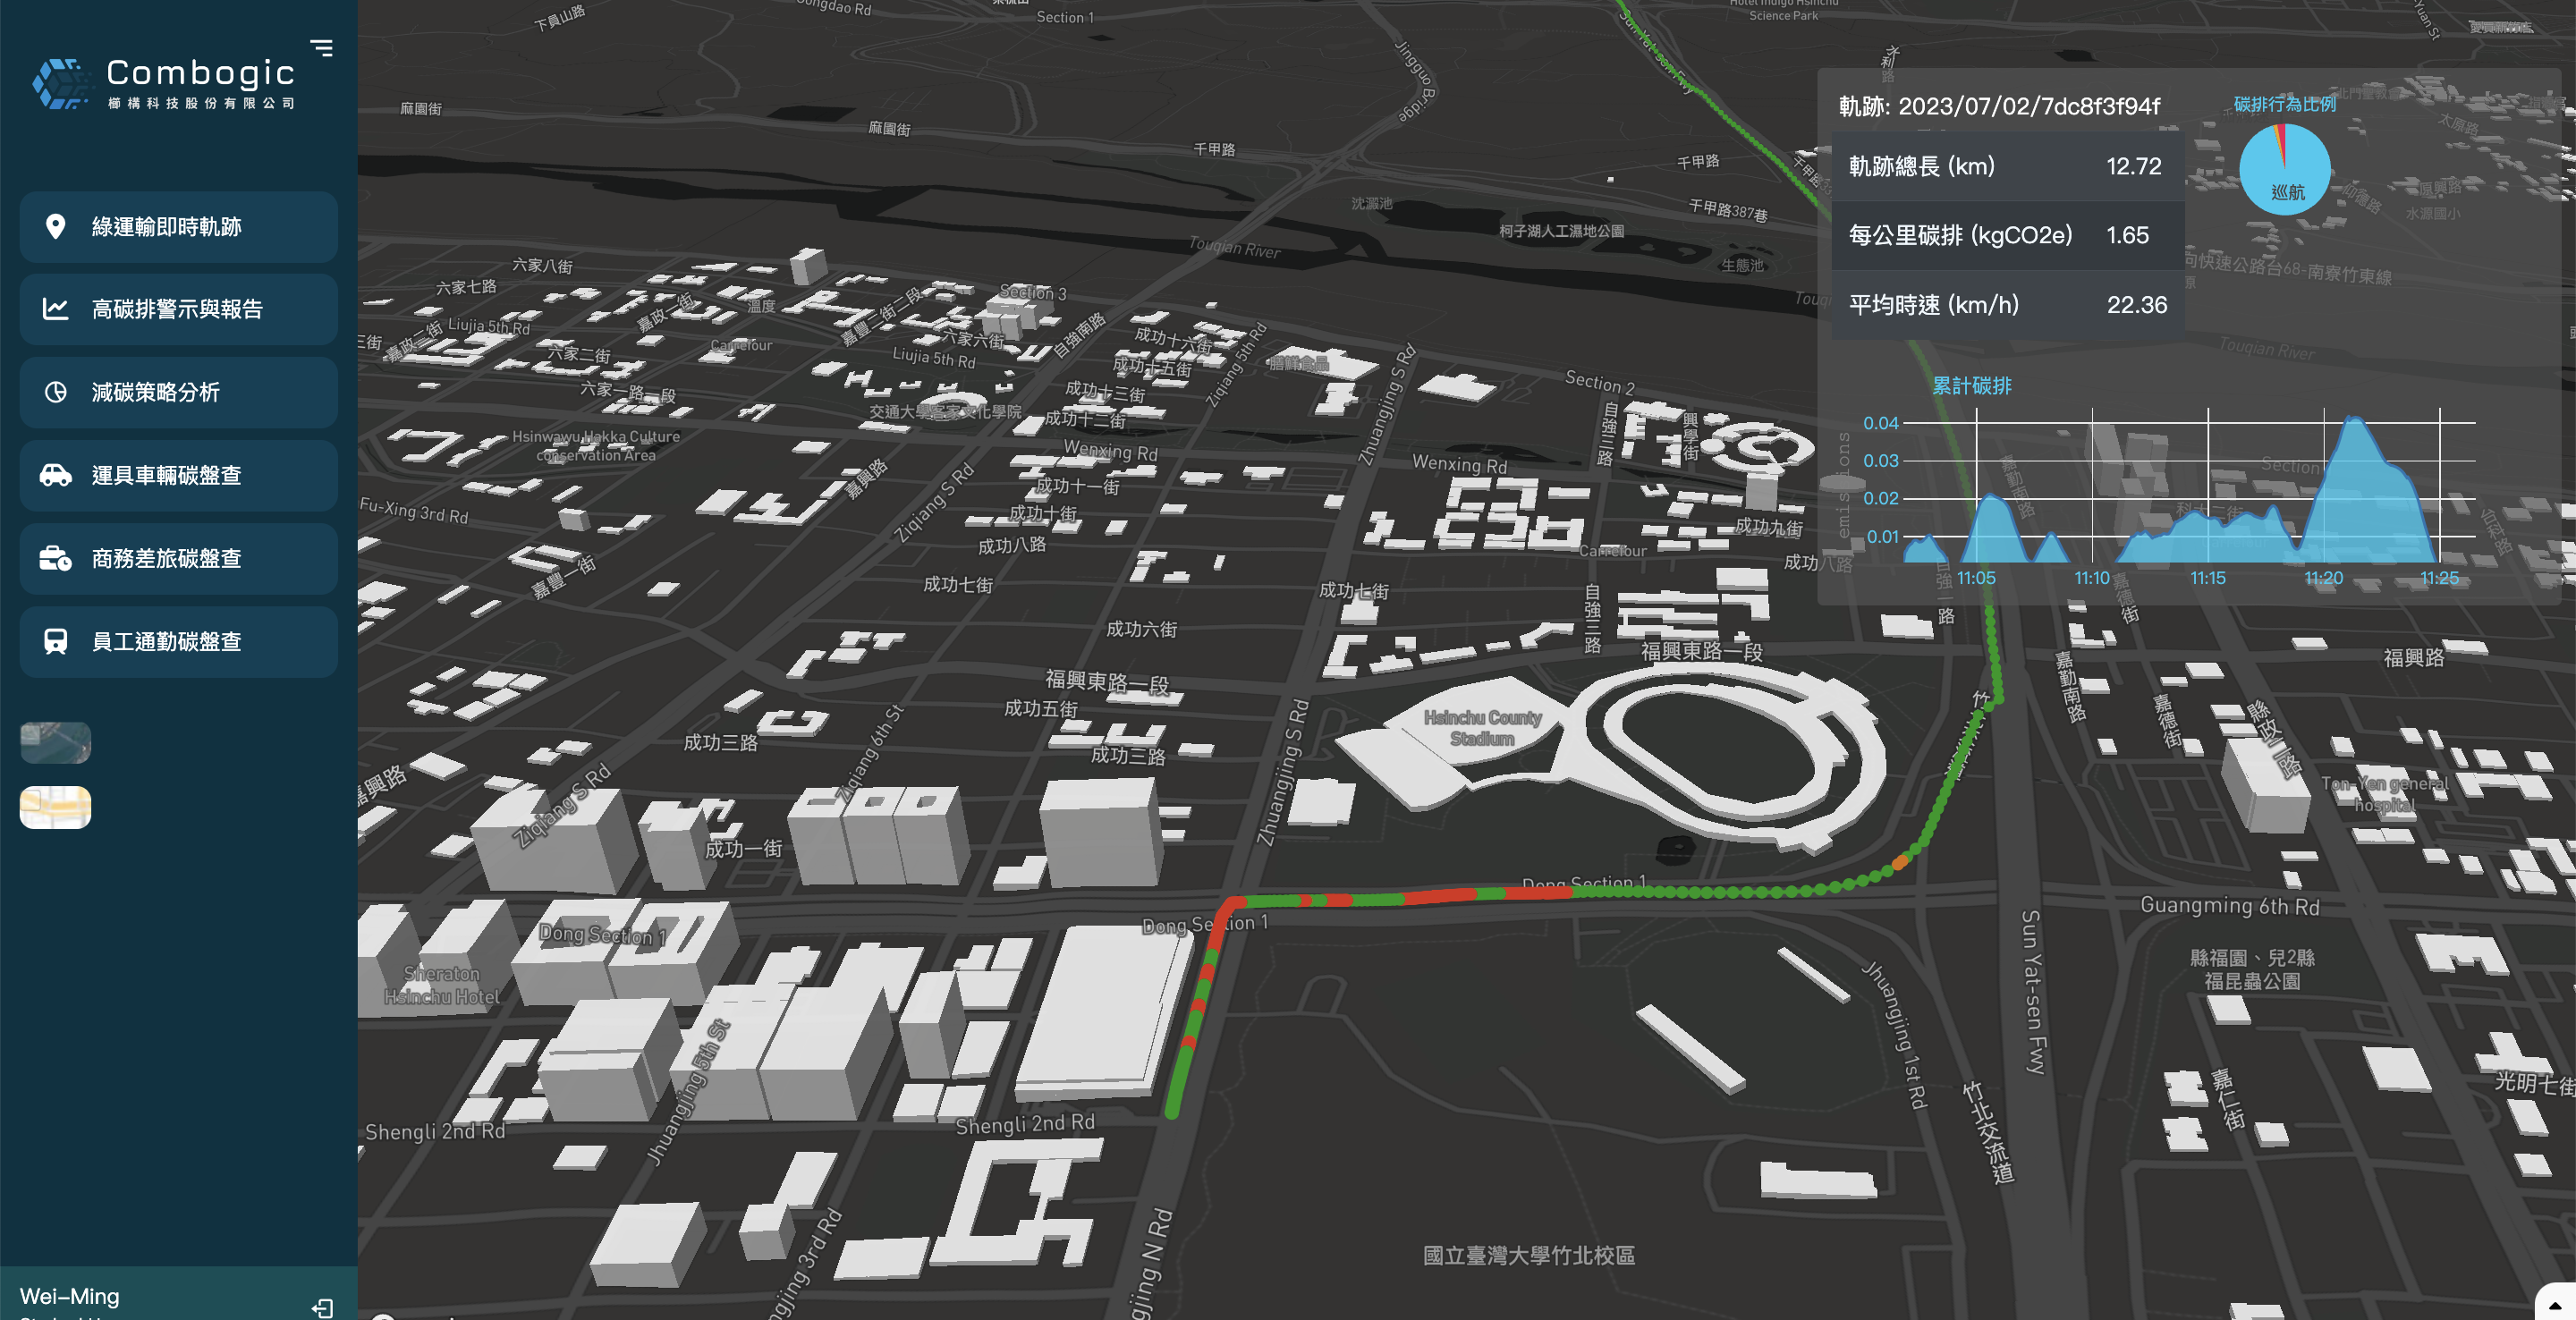
Task: Click the 累計碳排 chart title
Action: click(x=1971, y=385)
